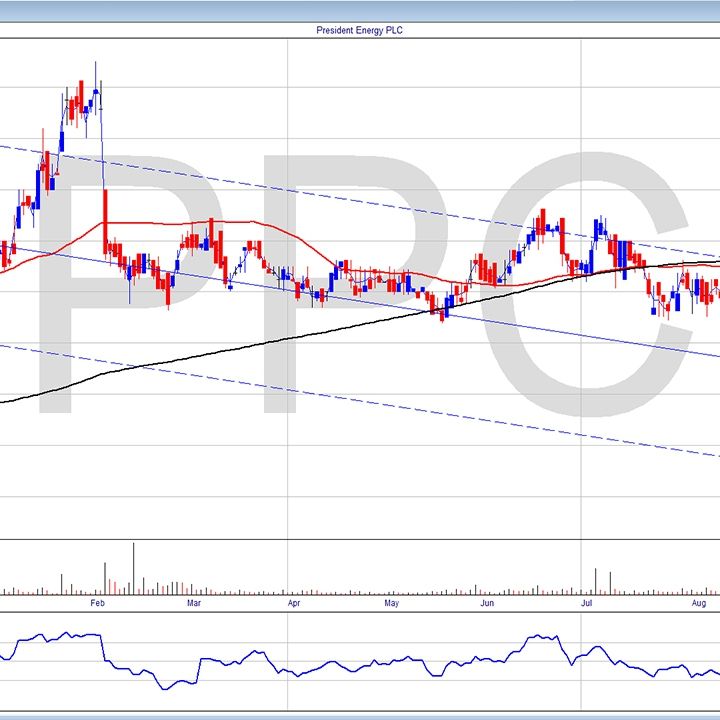
Task: Pick the May label on the date axis
Action: [391, 604]
